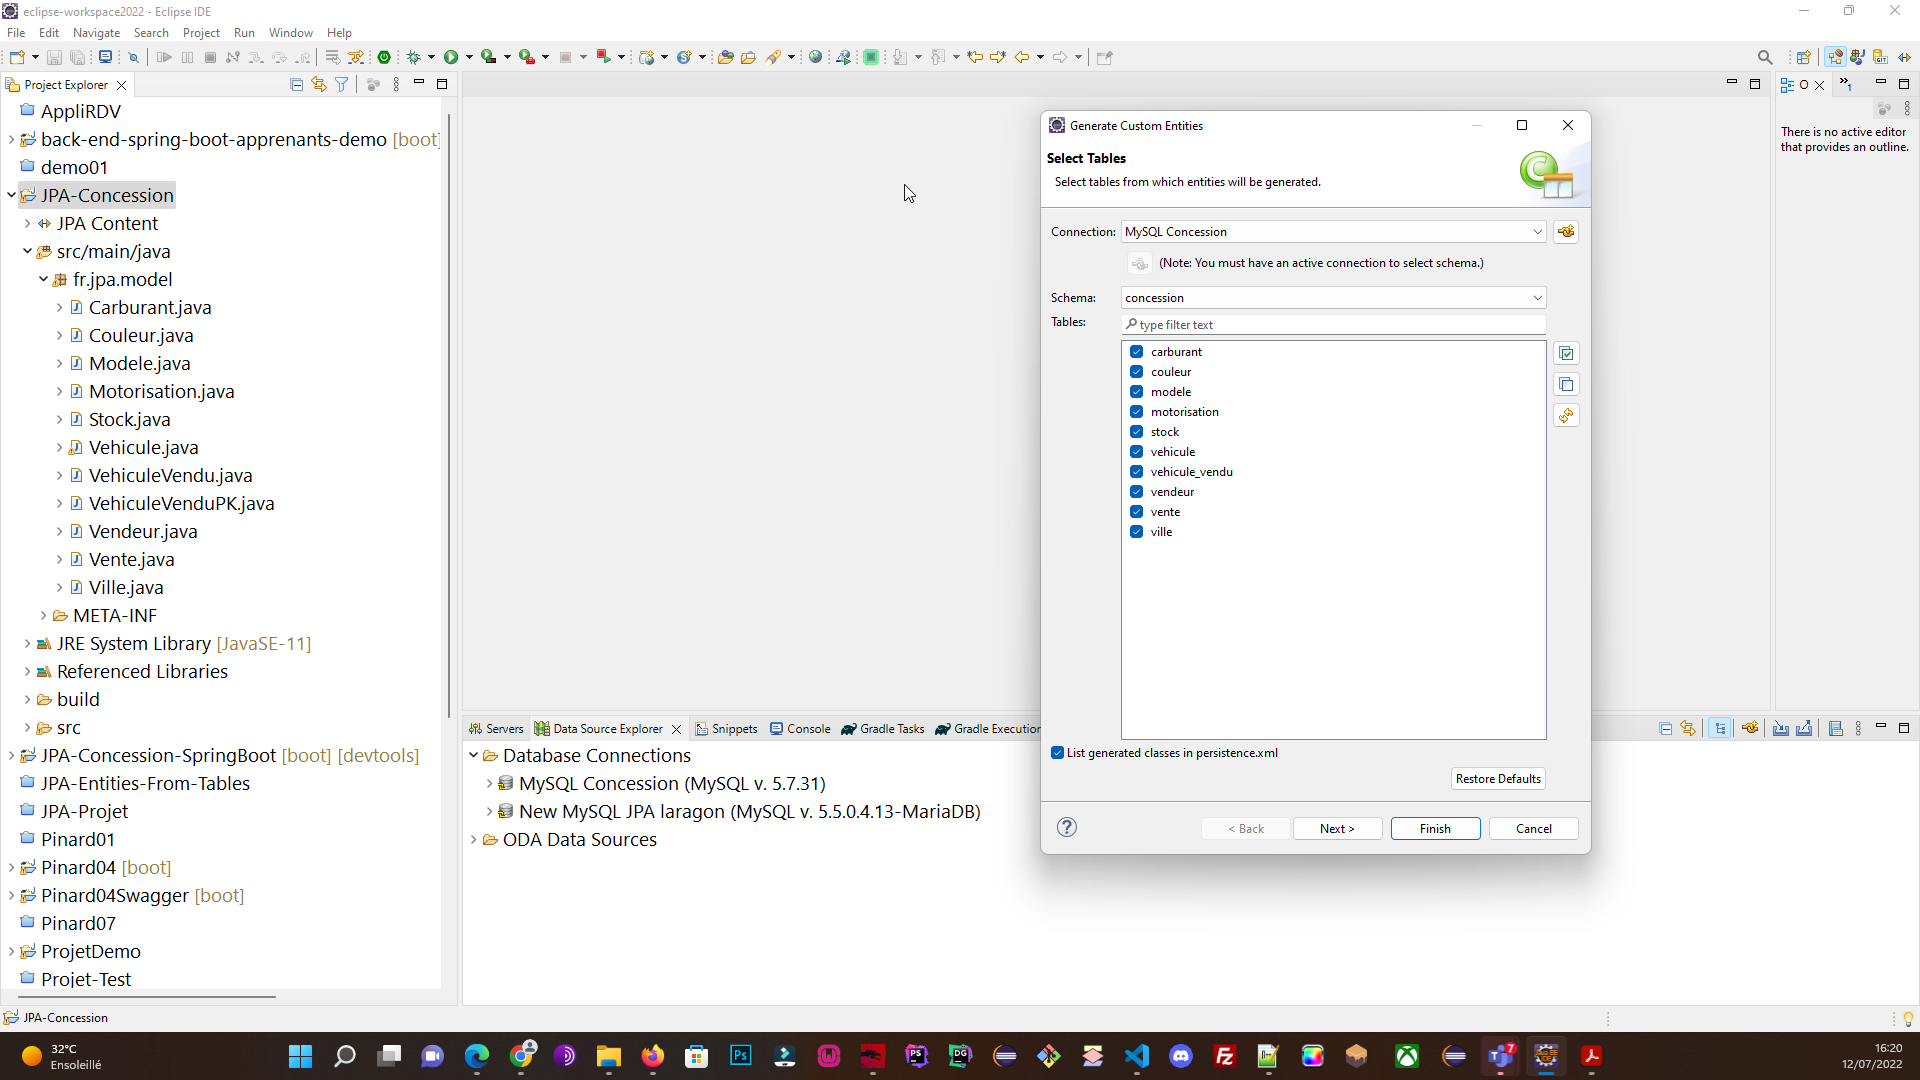Open the Connection dropdown
The height and width of the screenshot is (1080, 1920).
click(x=1537, y=232)
